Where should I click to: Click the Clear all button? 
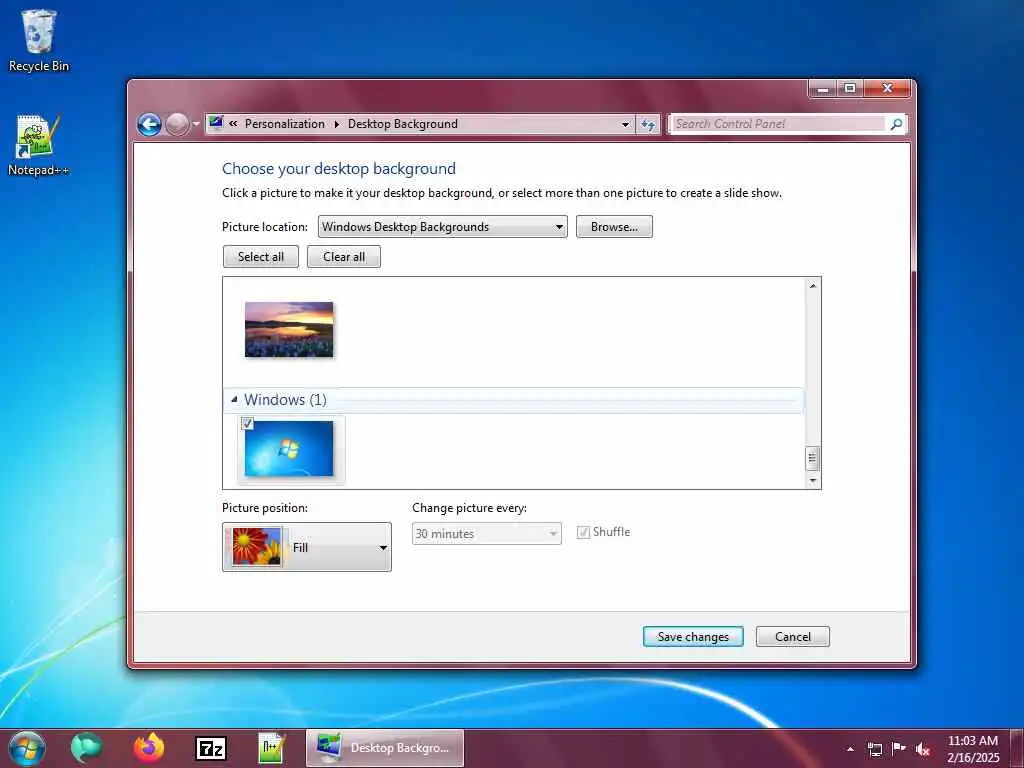pyautogui.click(x=344, y=257)
